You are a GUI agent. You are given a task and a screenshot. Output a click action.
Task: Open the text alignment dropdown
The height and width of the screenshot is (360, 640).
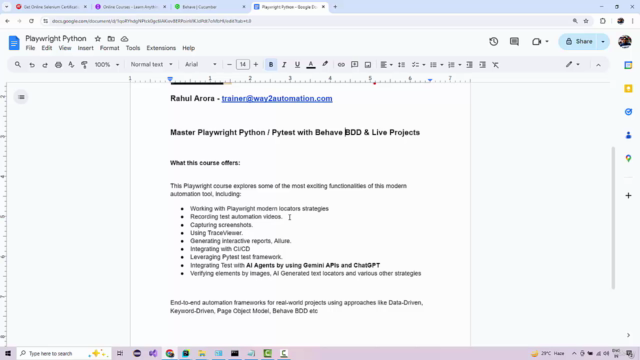point(386,64)
